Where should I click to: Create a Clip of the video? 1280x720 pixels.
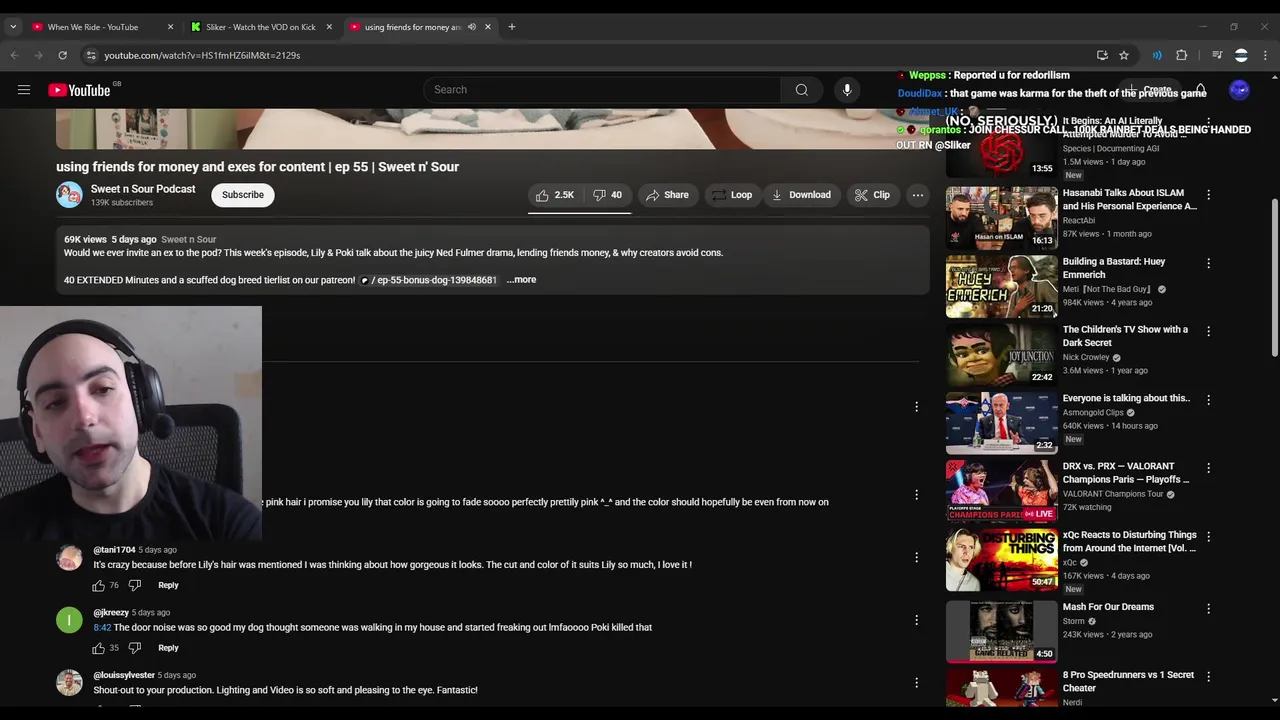(871, 195)
